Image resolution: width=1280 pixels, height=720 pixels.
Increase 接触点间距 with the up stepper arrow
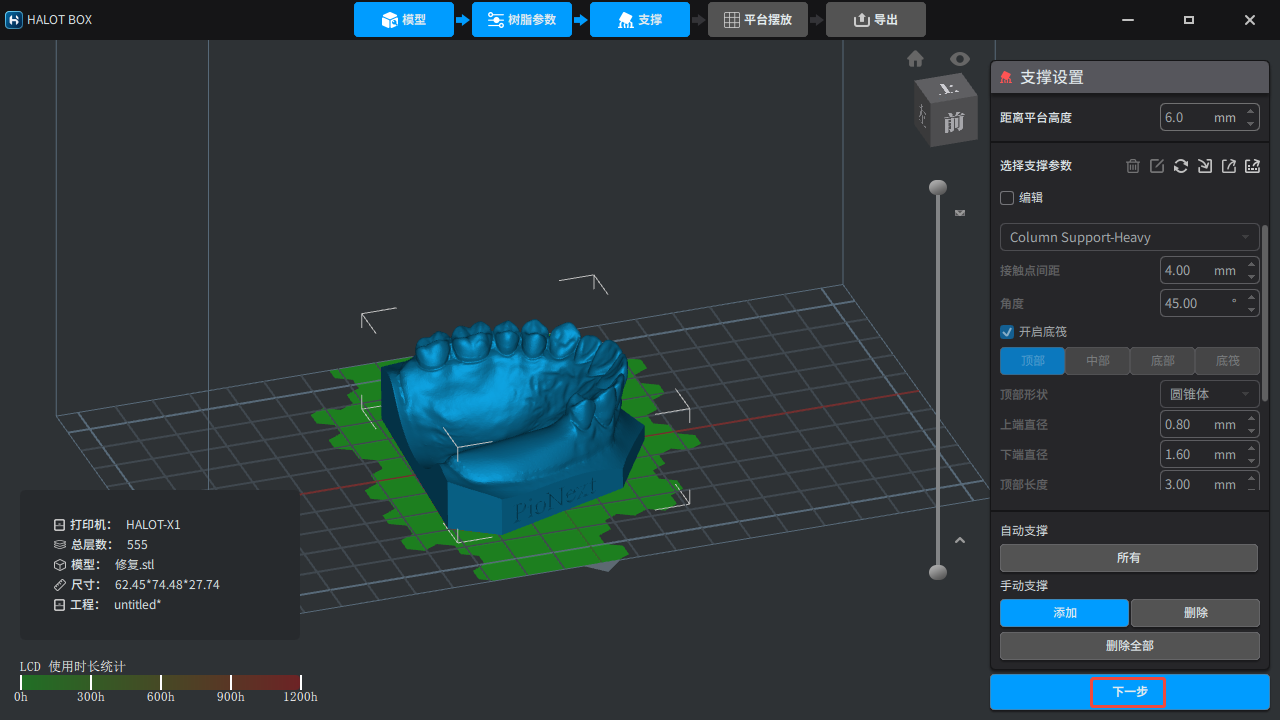pyautogui.click(x=1250, y=265)
